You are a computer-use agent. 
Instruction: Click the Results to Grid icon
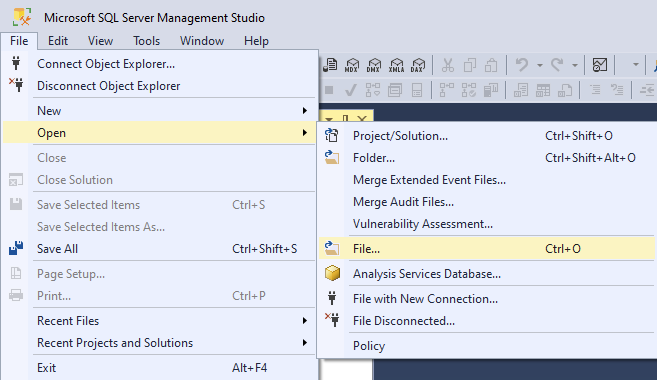coord(543,90)
